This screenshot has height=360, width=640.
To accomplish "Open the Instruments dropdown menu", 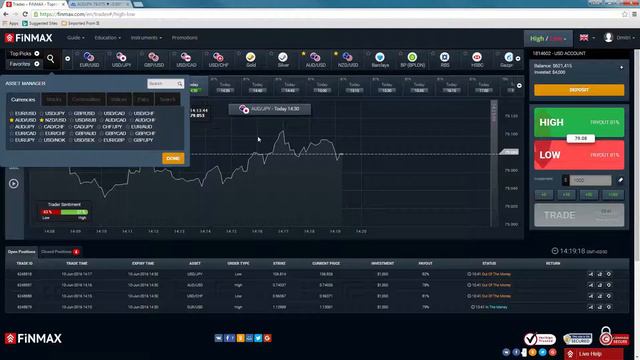I will [146, 38].
